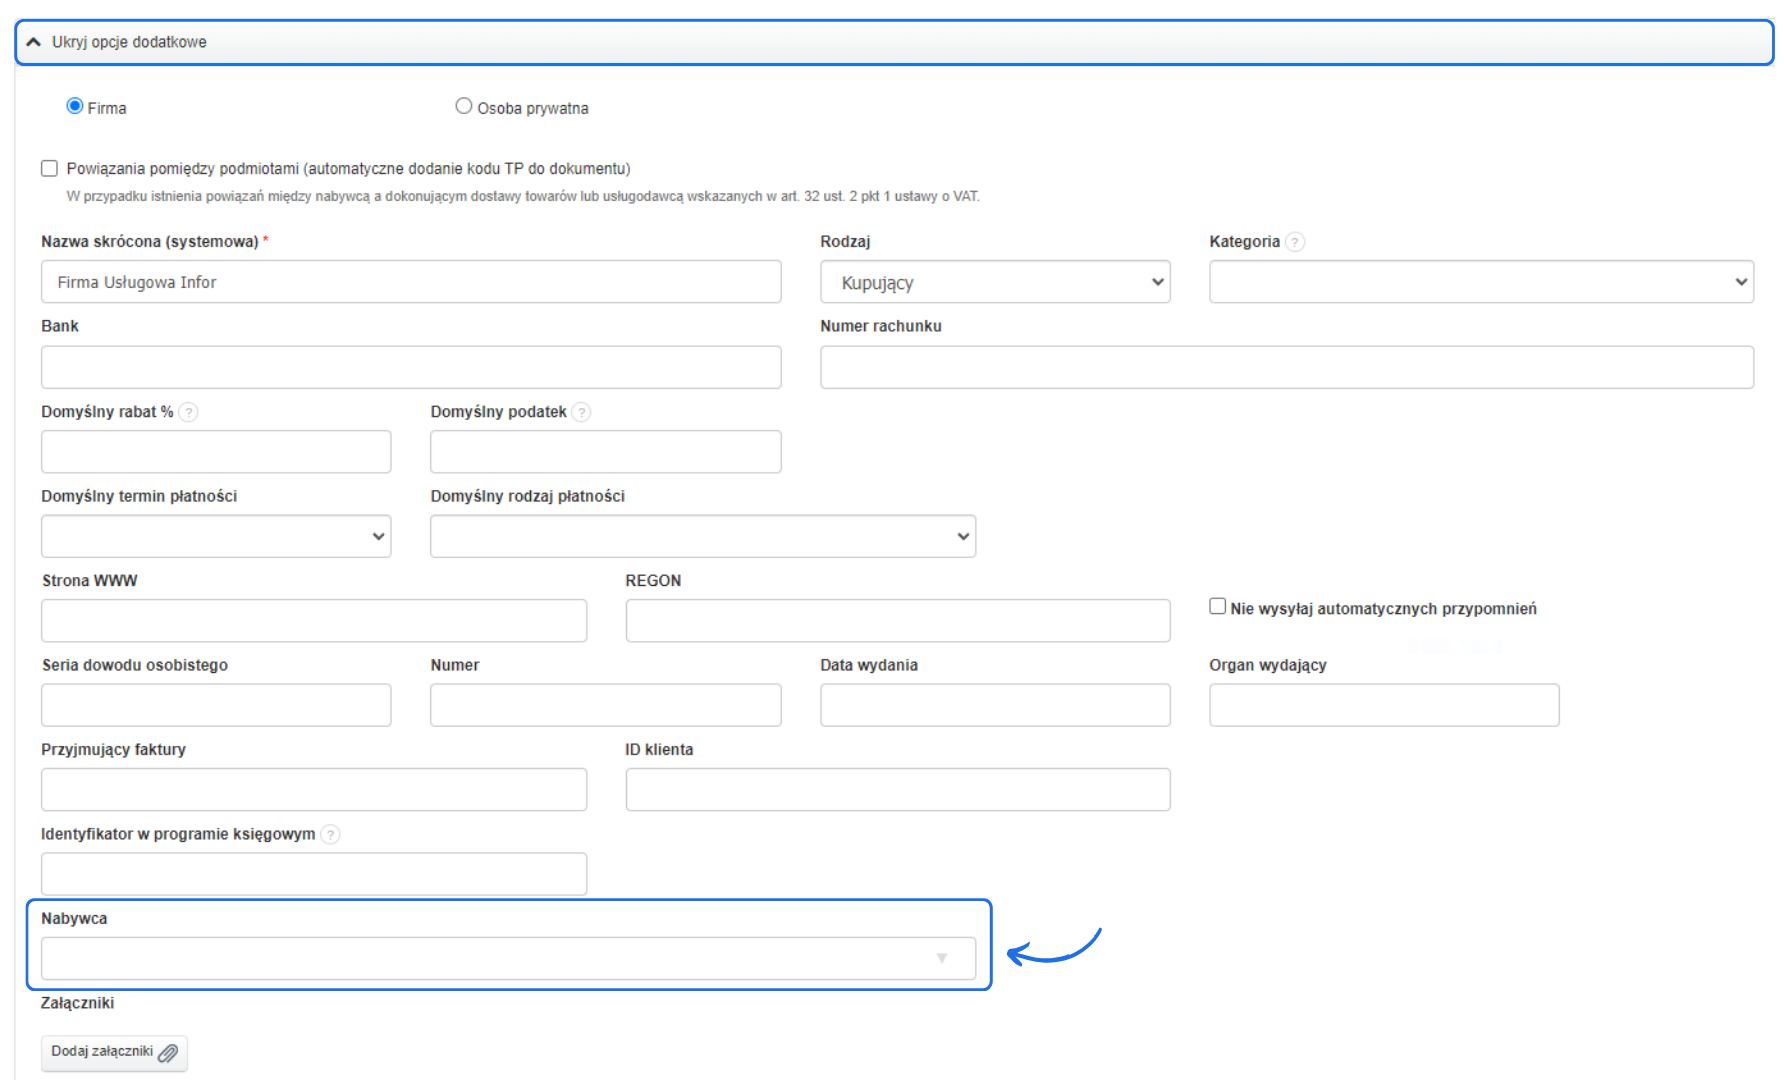Collapse using the chevron beside Ukryj opcje dodatkowe
Image resolution: width=1784 pixels, height=1080 pixels.
[x=33, y=42]
